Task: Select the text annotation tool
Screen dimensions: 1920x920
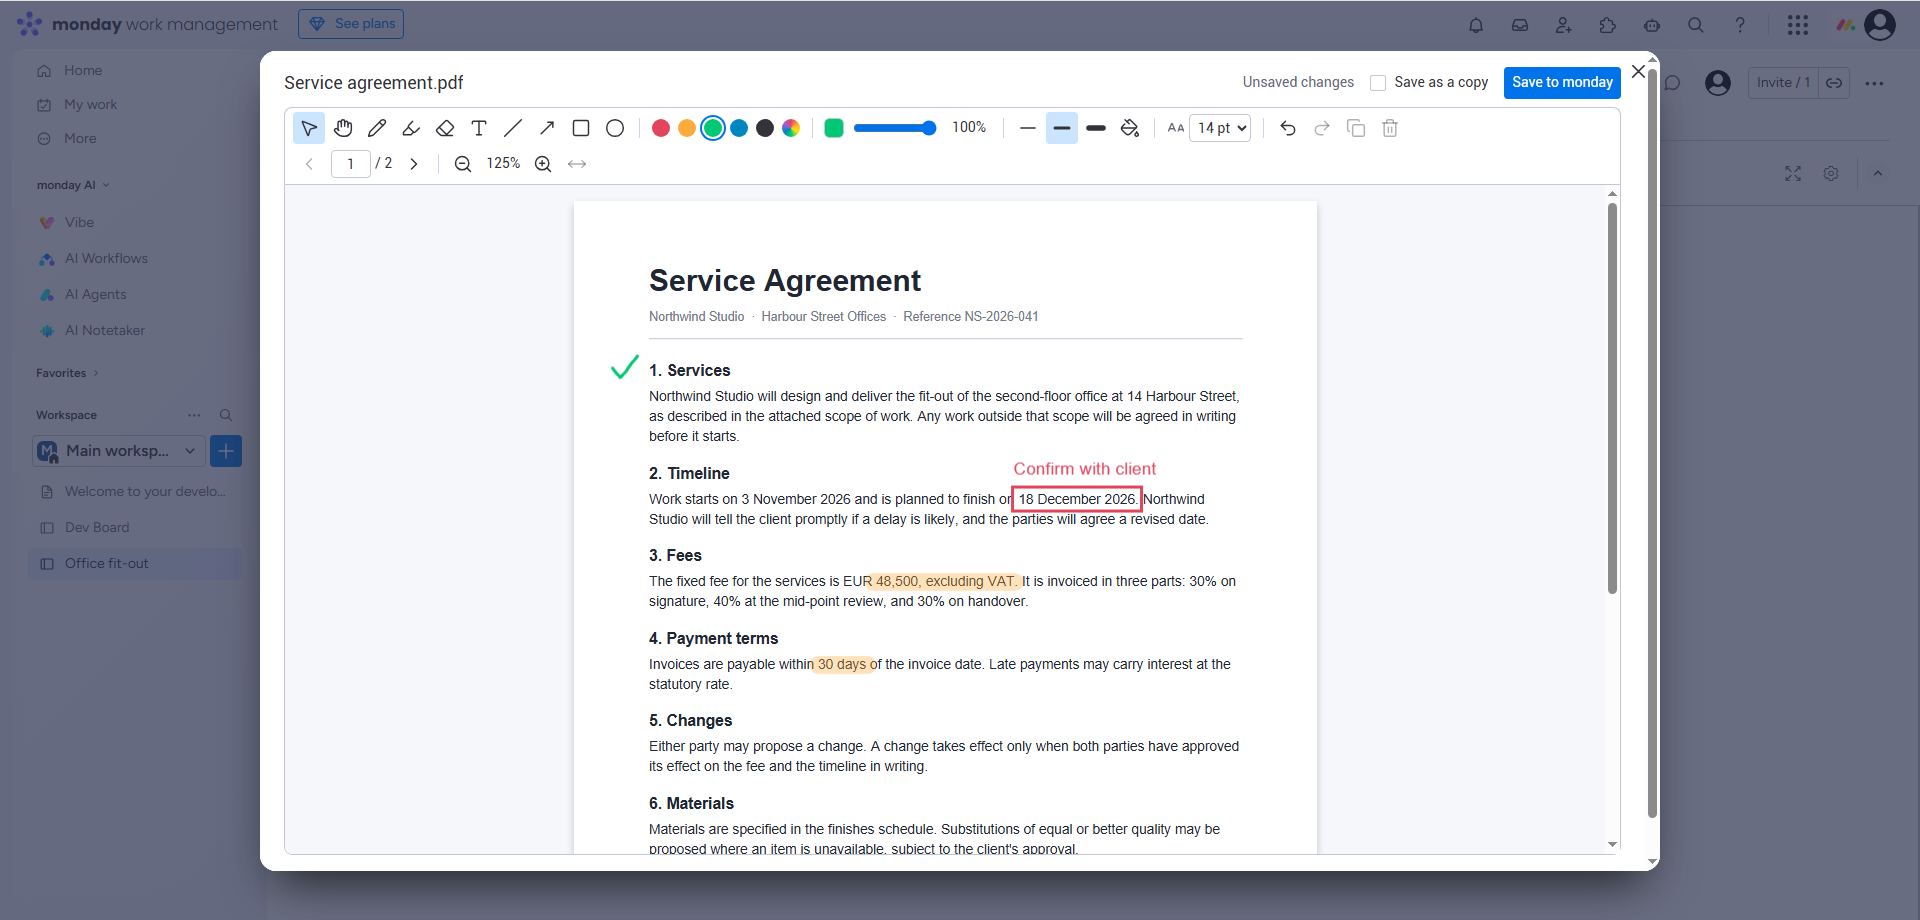Action: (479, 128)
